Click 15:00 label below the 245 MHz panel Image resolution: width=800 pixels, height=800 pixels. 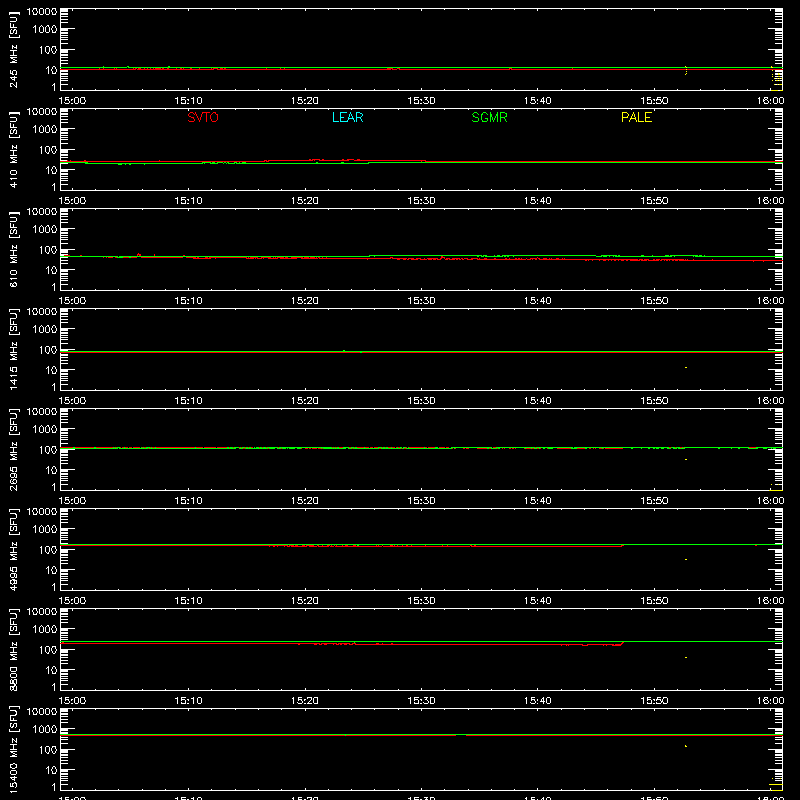coord(72,101)
